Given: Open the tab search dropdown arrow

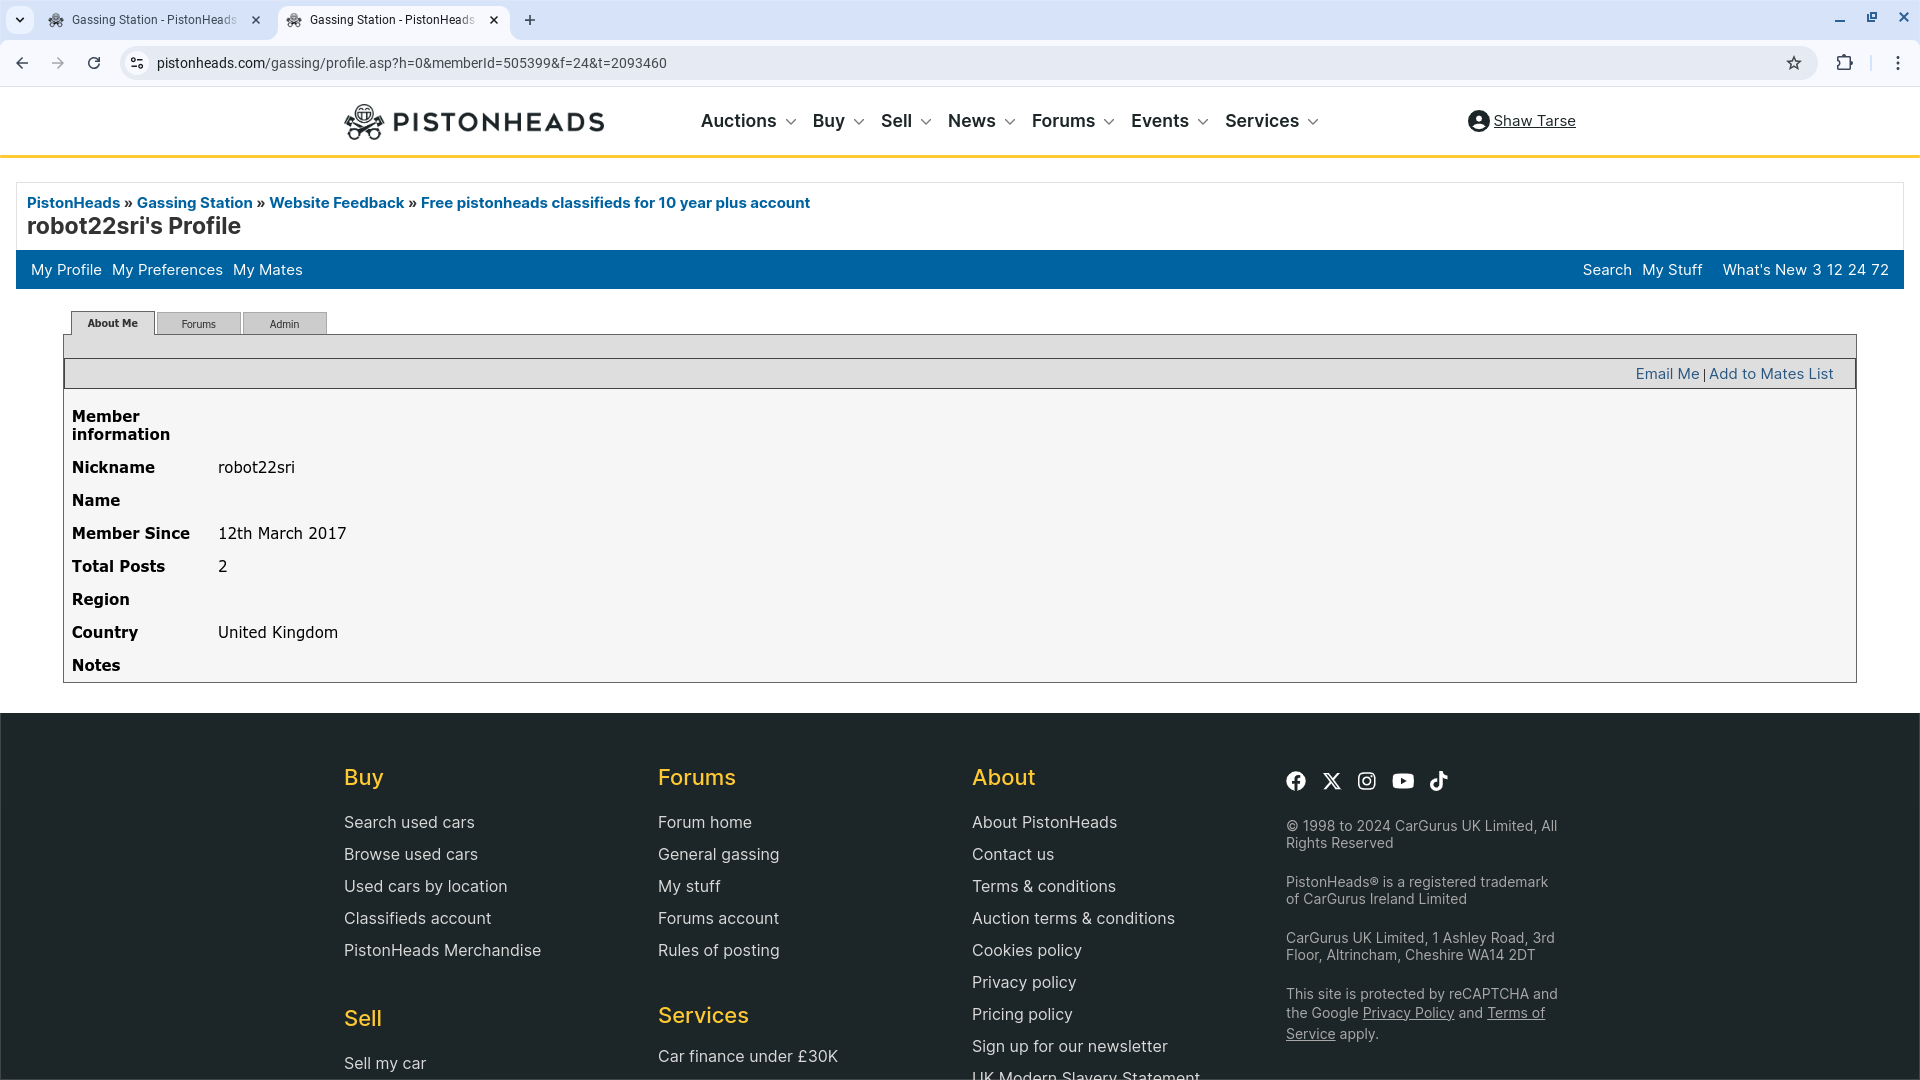Looking at the screenshot, I should (x=19, y=20).
